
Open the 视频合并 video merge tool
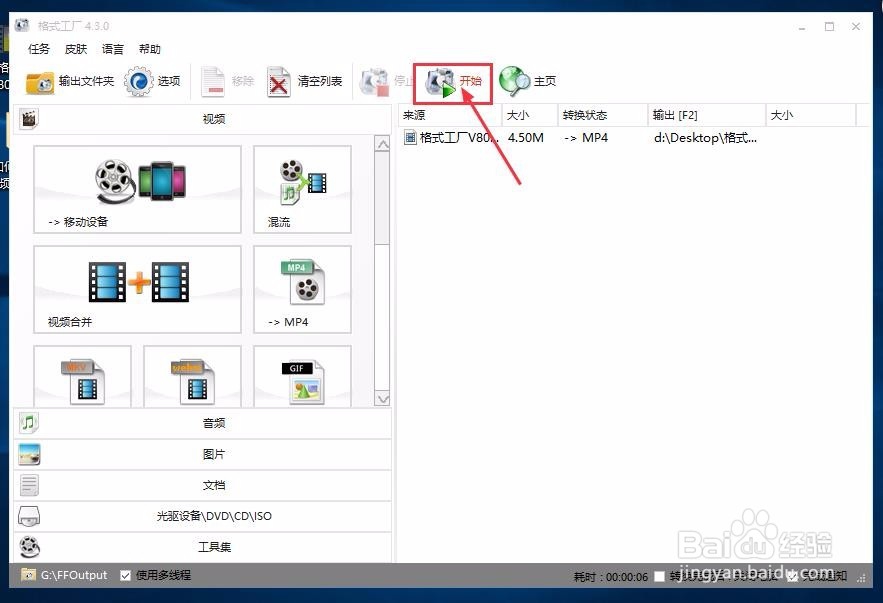(x=137, y=289)
